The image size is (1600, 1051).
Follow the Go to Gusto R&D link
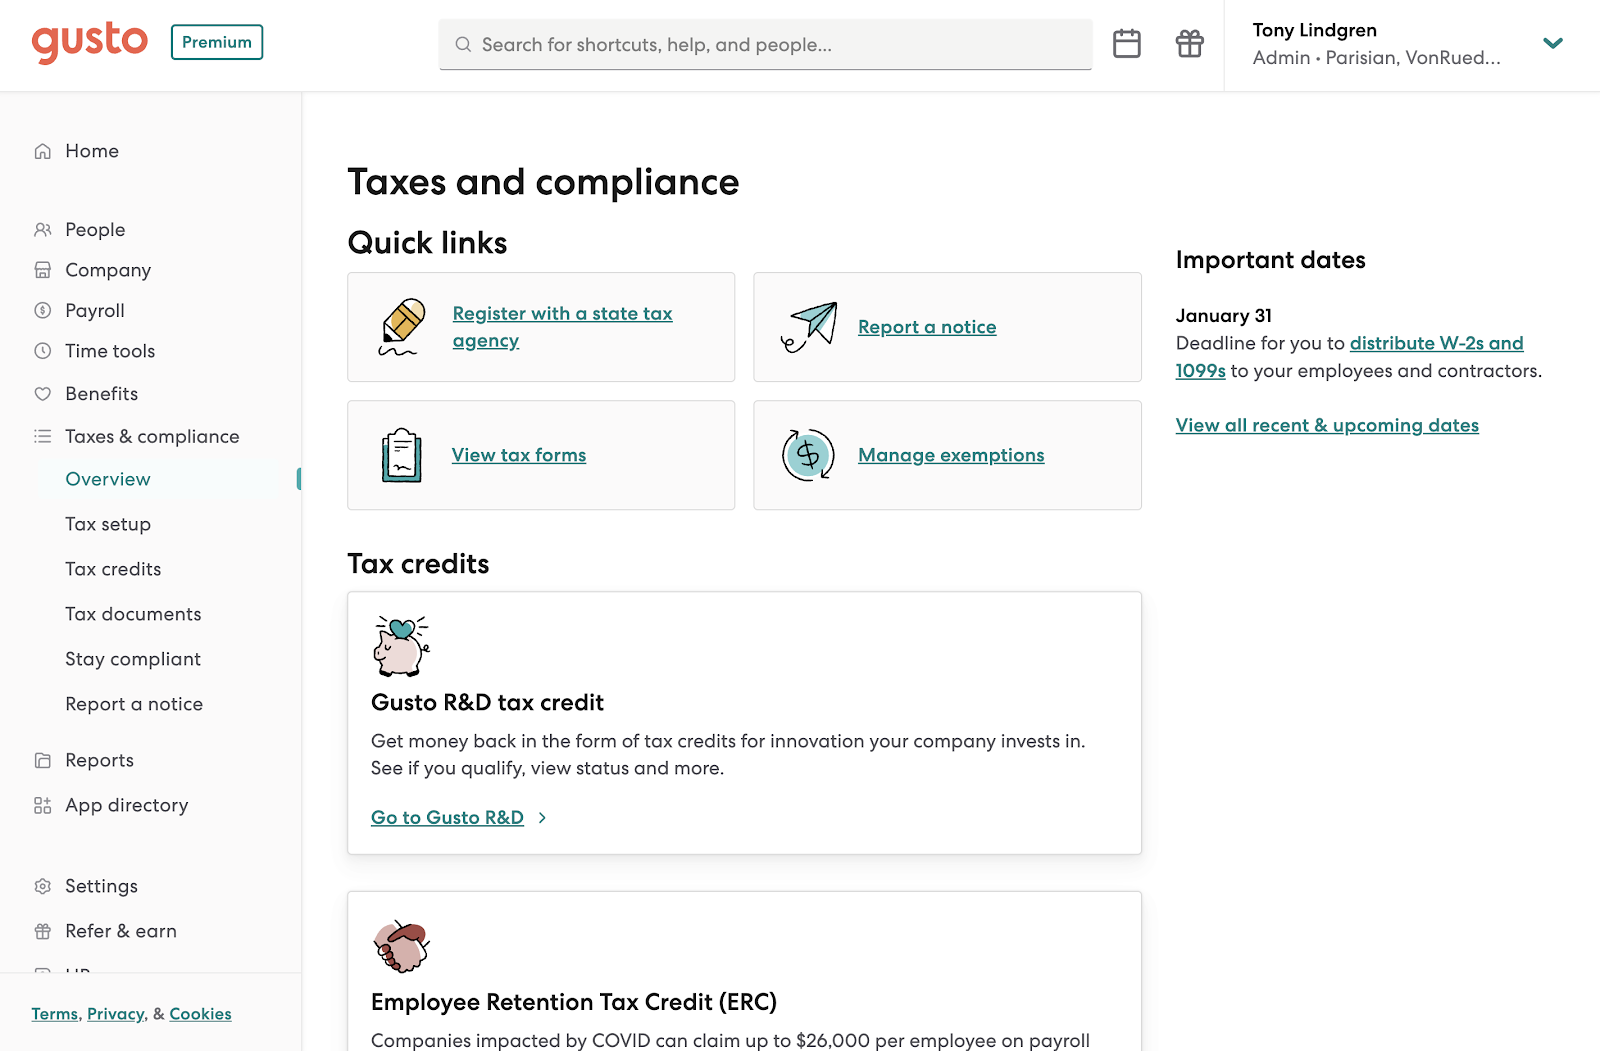[x=447, y=818]
